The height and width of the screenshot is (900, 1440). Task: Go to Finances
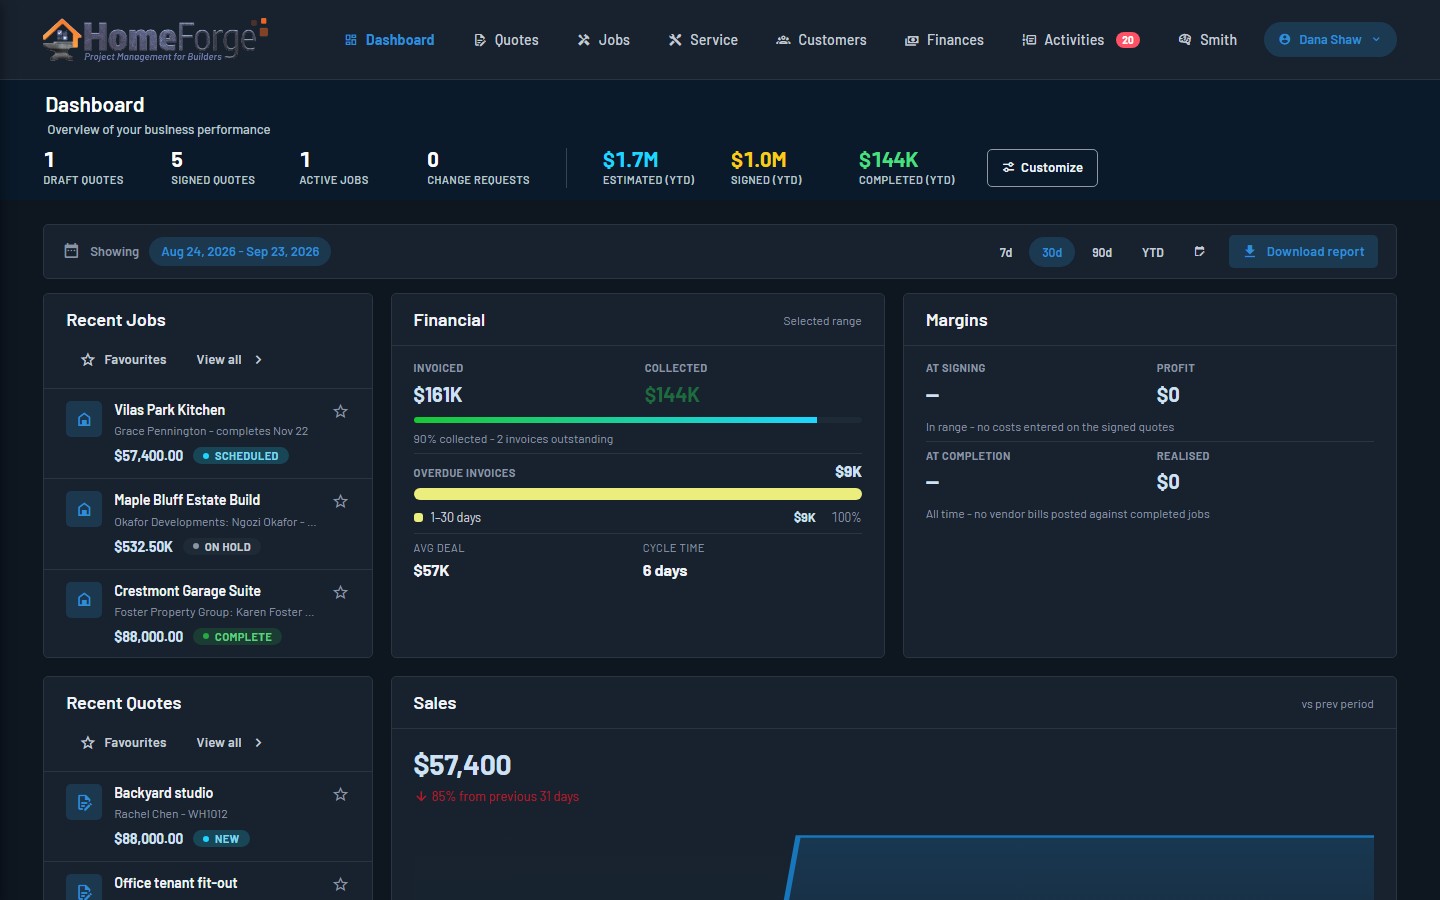[x=944, y=40]
